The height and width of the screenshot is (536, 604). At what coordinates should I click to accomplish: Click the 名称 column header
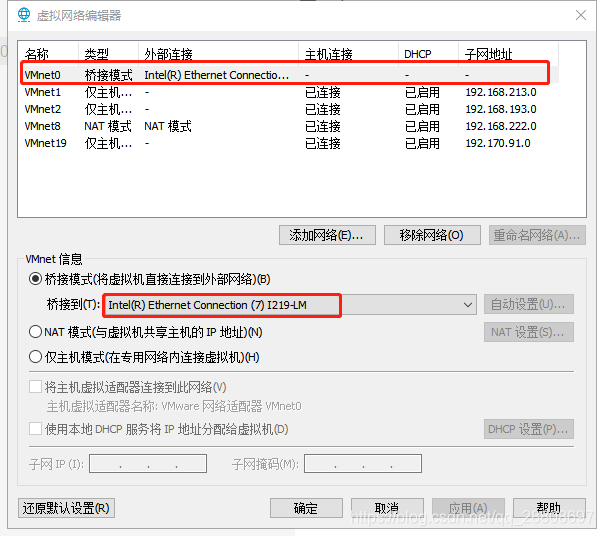coord(48,54)
